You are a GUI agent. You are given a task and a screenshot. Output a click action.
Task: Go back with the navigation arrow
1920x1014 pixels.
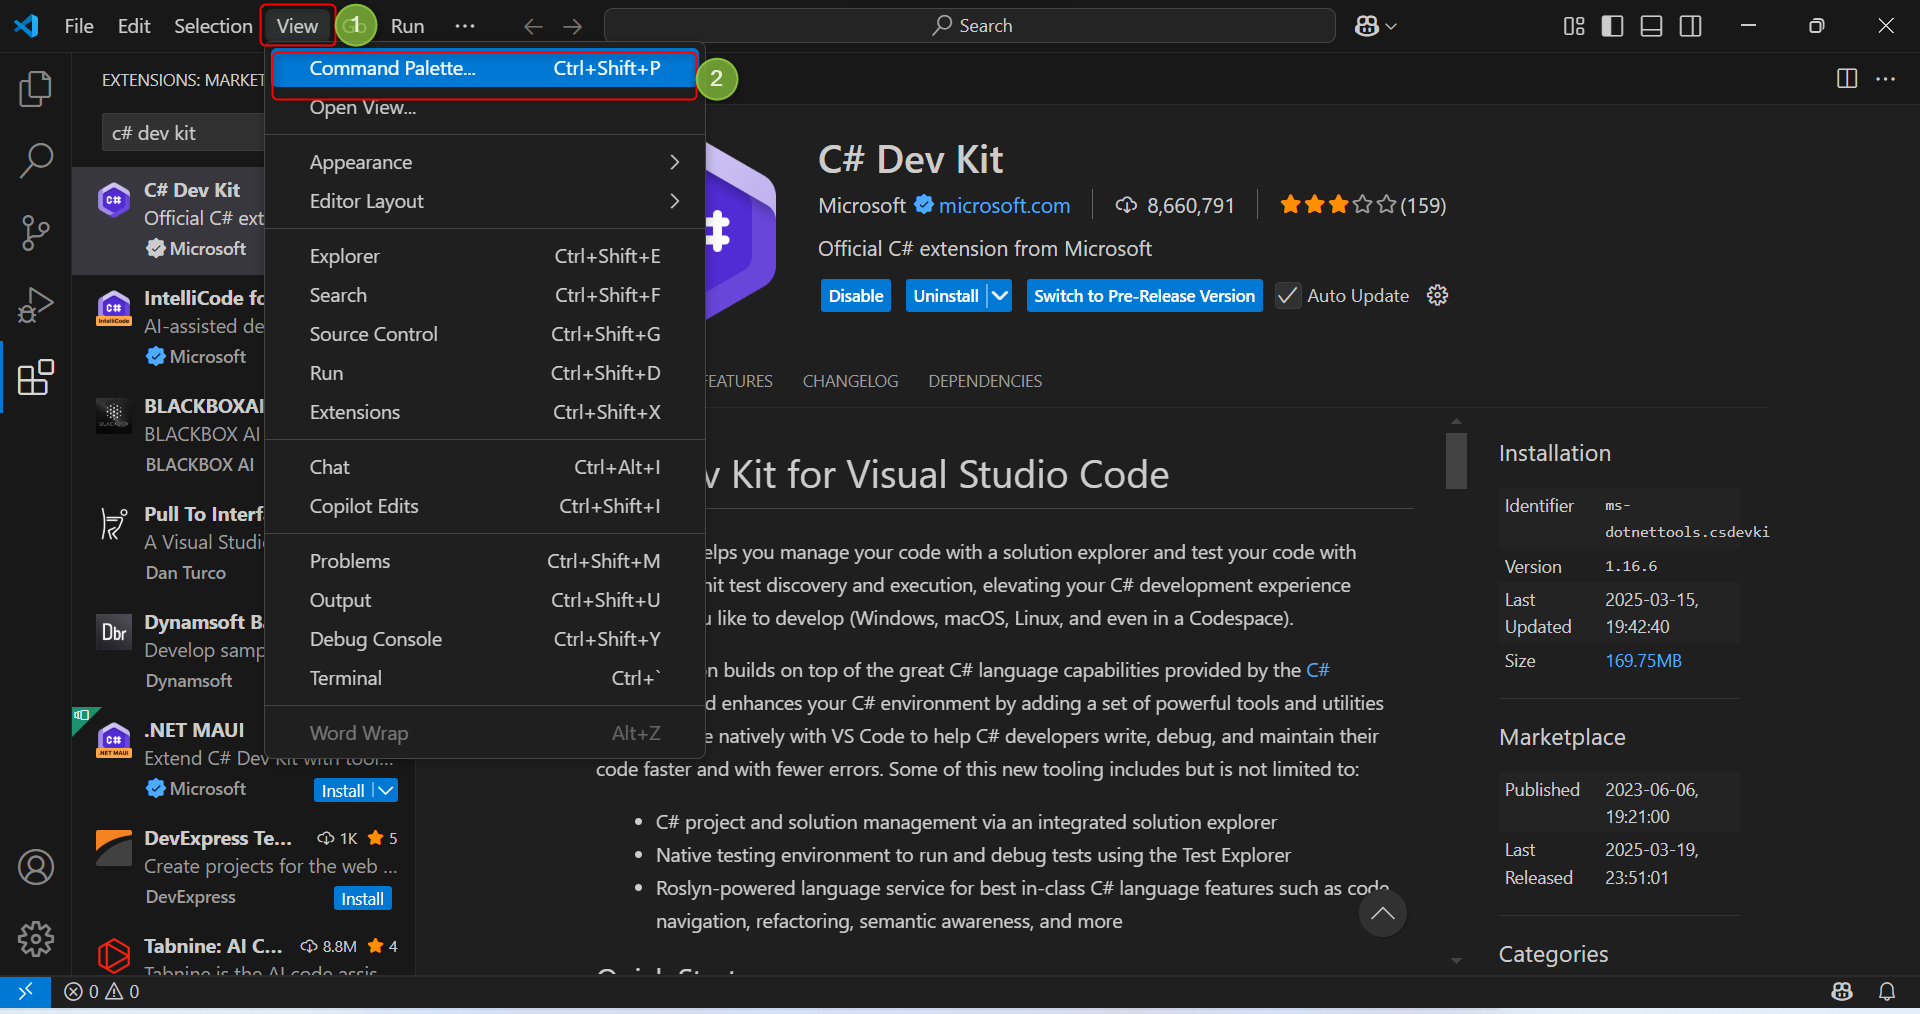click(x=534, y=26)
